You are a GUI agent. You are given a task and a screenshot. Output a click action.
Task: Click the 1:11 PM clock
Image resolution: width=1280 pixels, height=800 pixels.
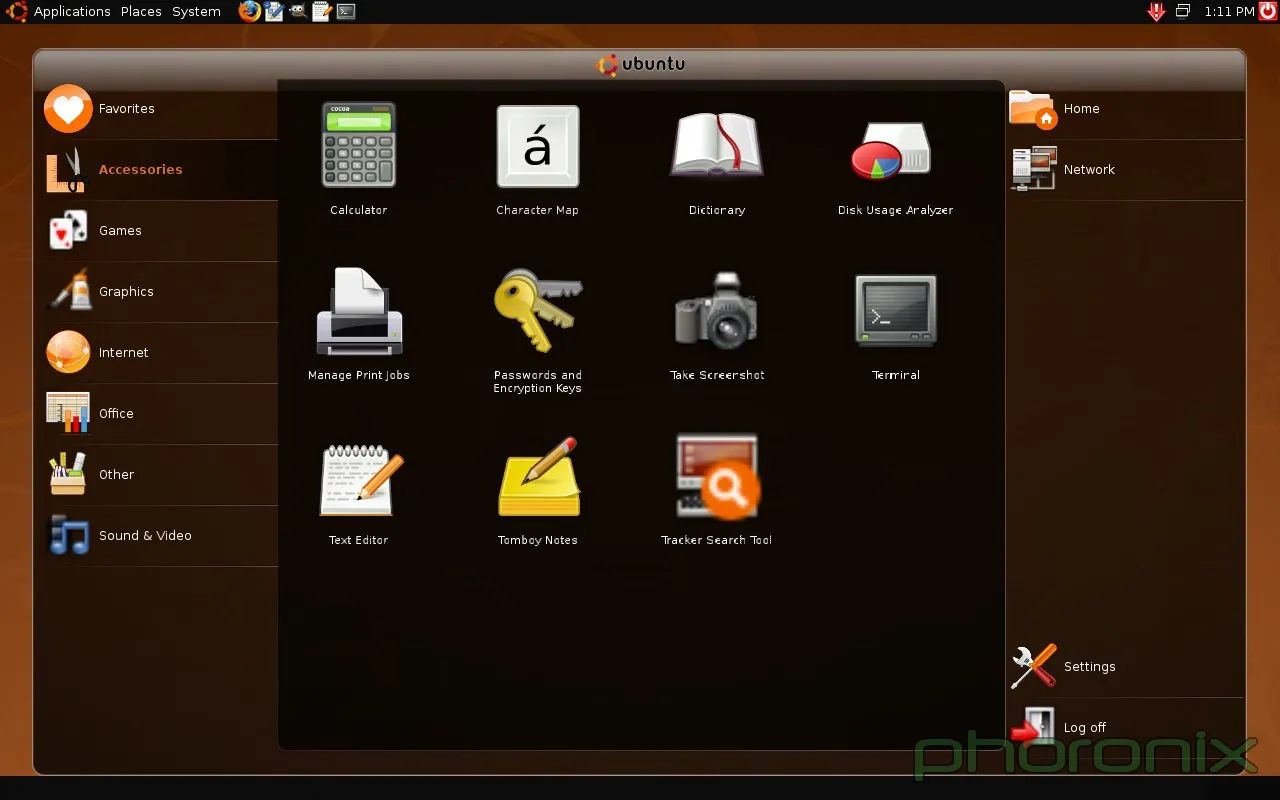click(1229, 12)
